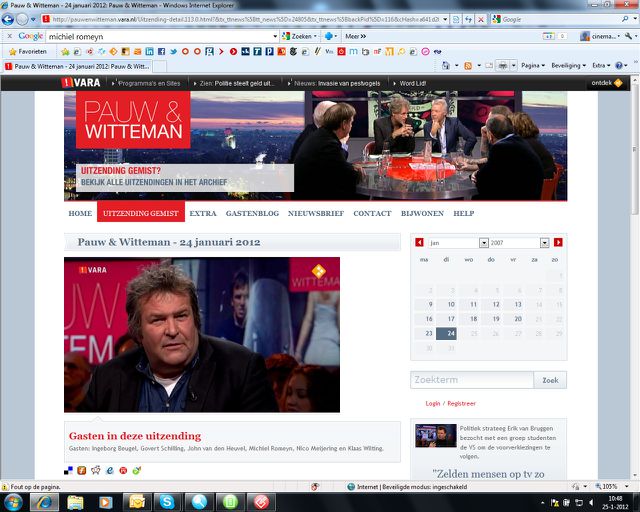This screenshot has height=512, width=640.
Task: Open Windows Explorer folder on taskbar
Action: click(x=75, y=502)
